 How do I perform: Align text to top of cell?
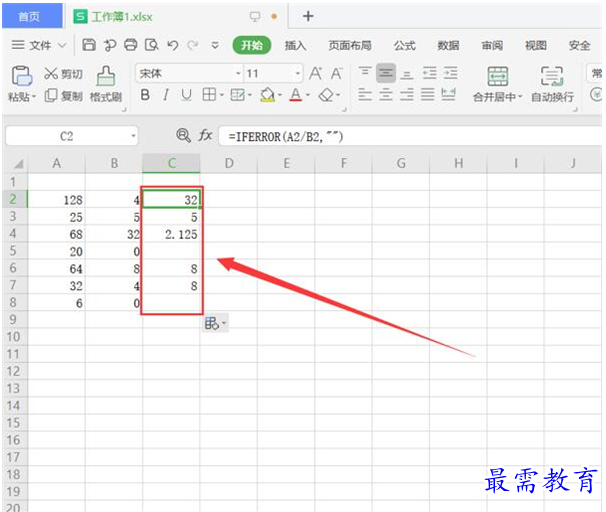pos(365,72)
